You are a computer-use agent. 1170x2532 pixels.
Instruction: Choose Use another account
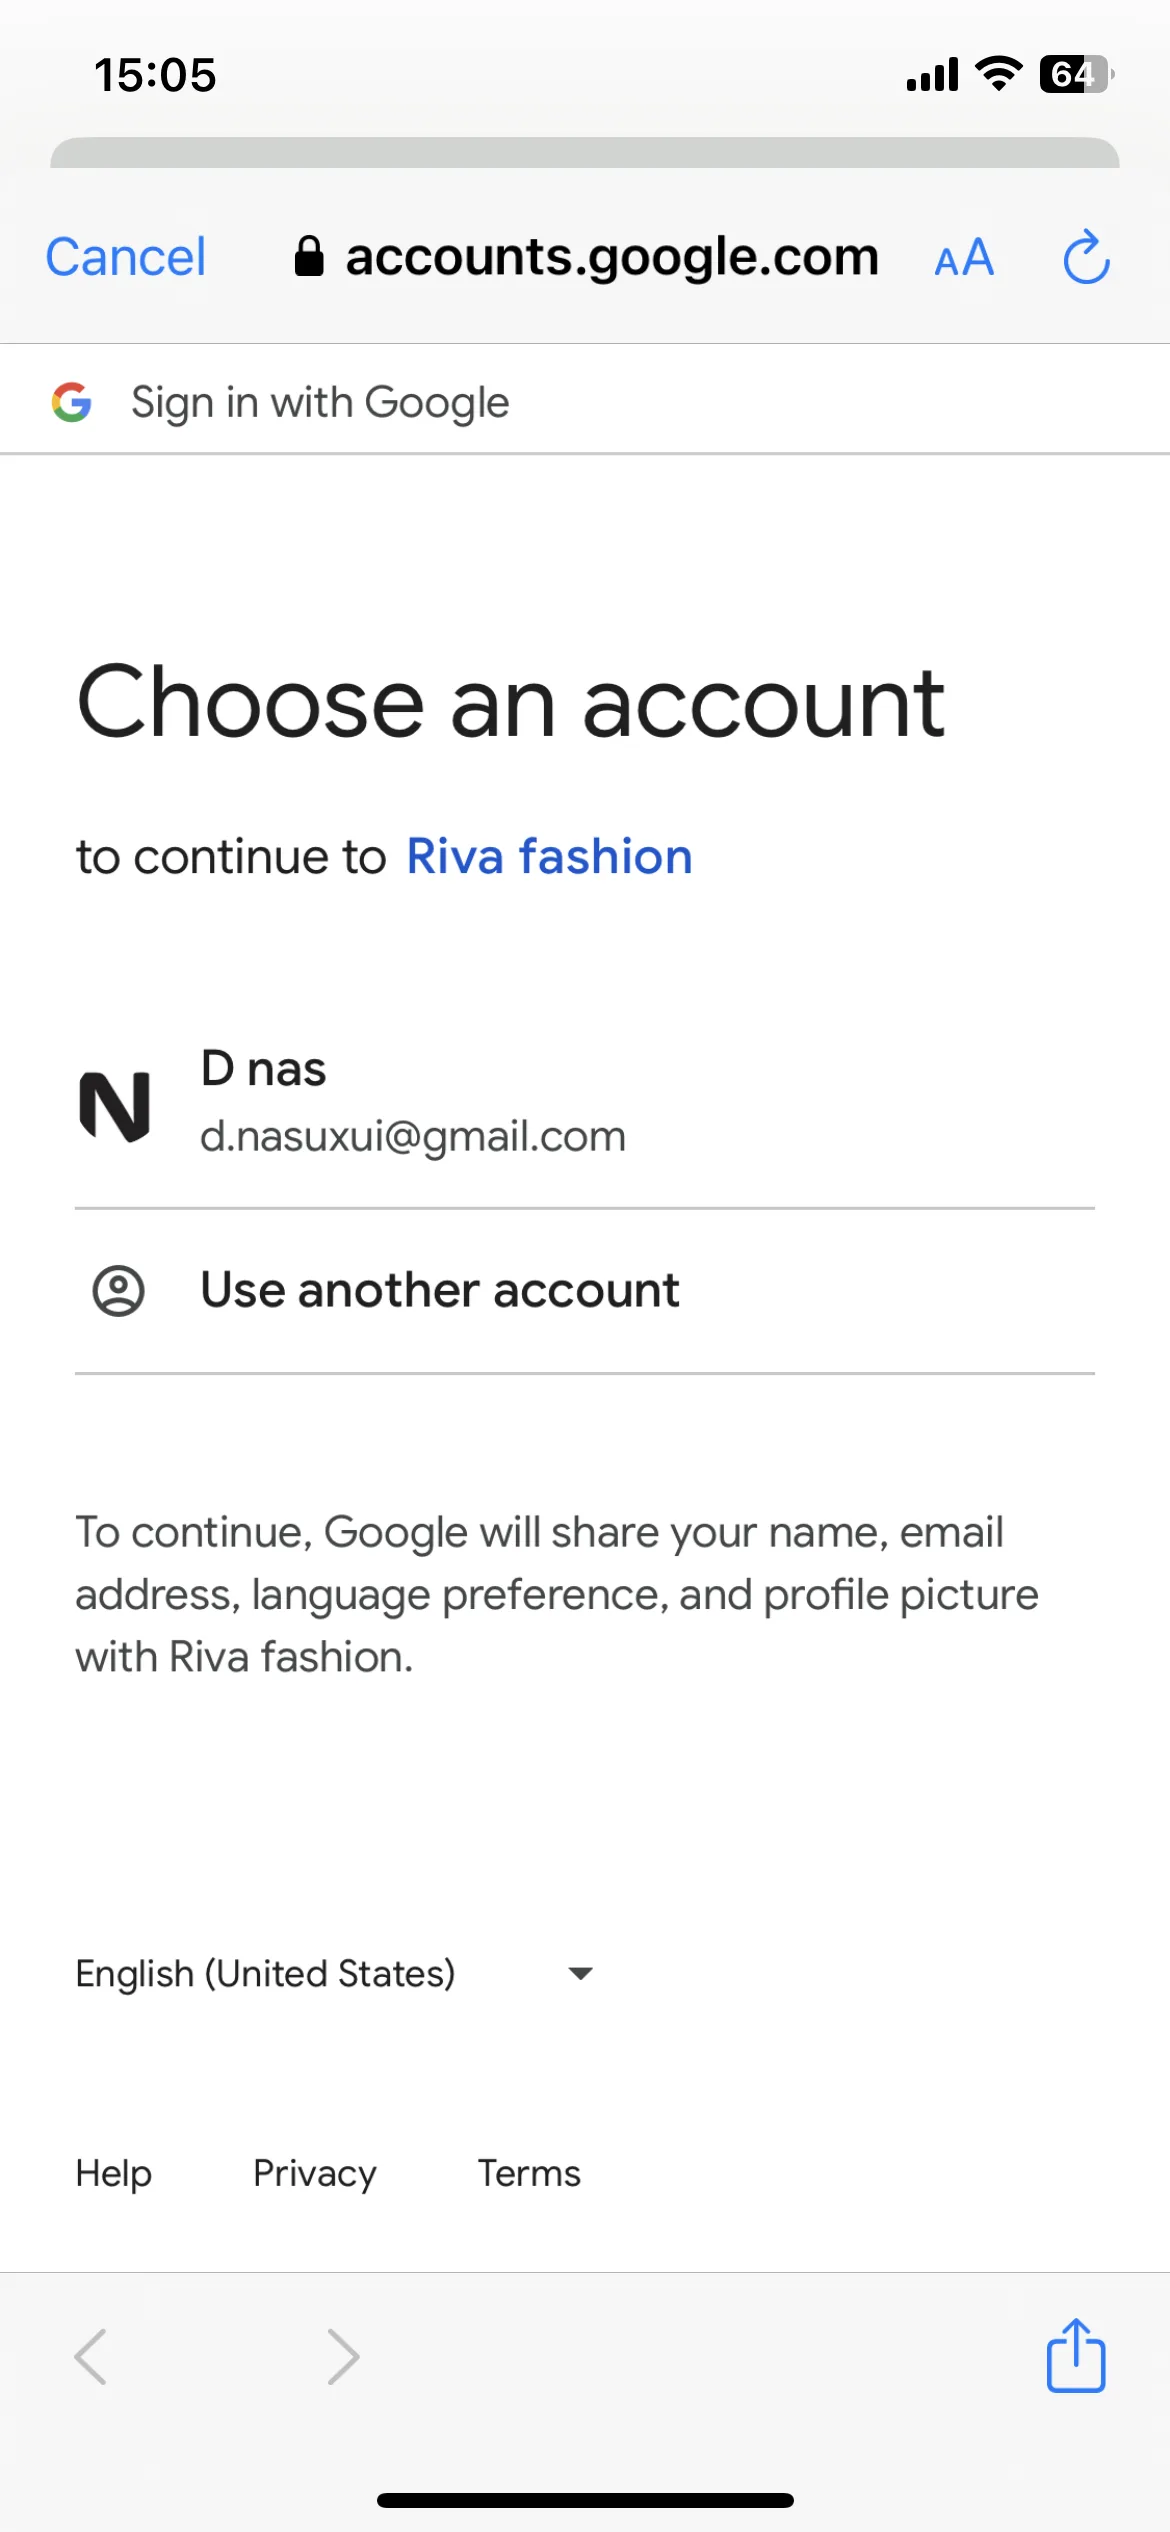pos(585,1291)
